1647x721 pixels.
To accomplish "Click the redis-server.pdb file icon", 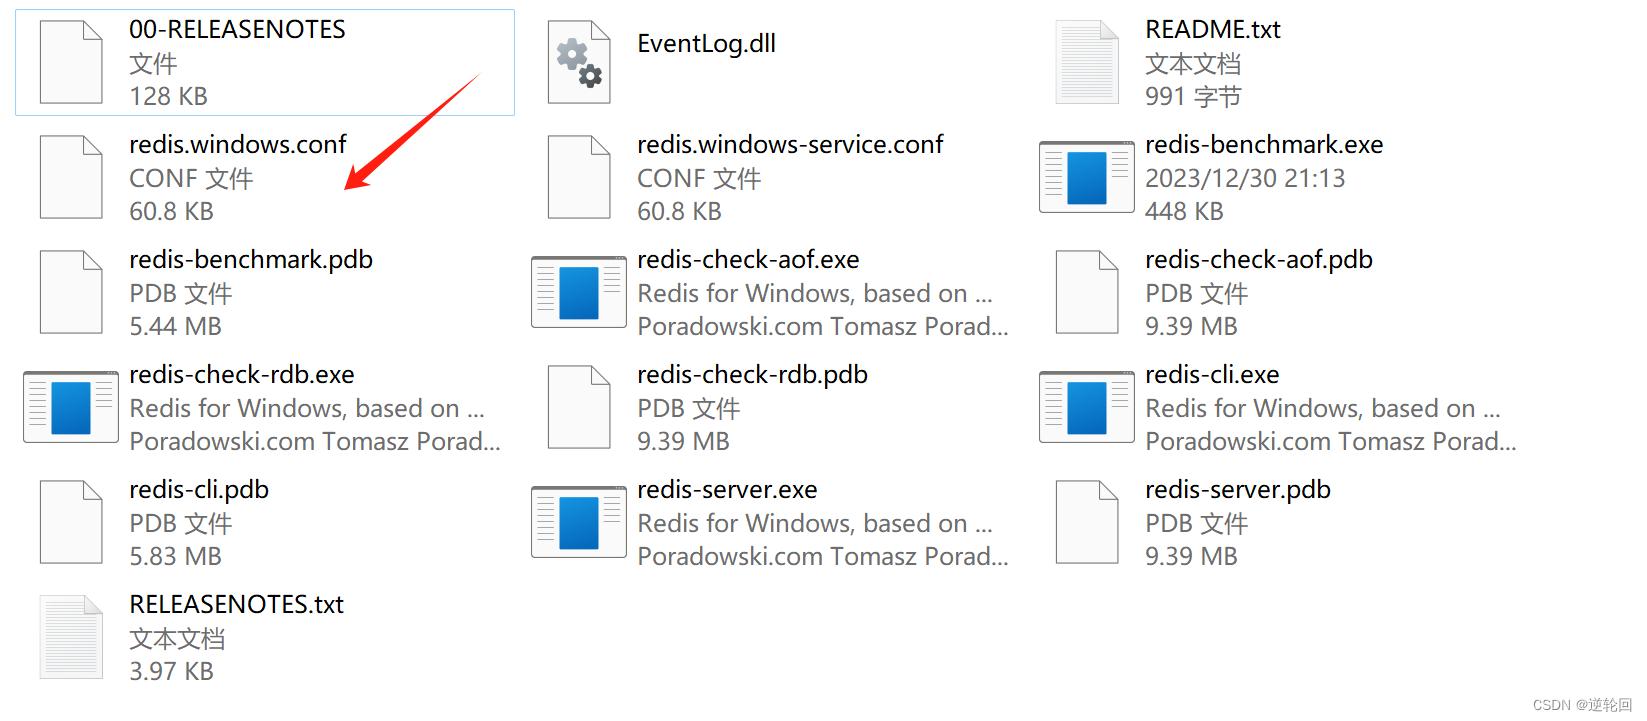I will [x=1087, y=522].
